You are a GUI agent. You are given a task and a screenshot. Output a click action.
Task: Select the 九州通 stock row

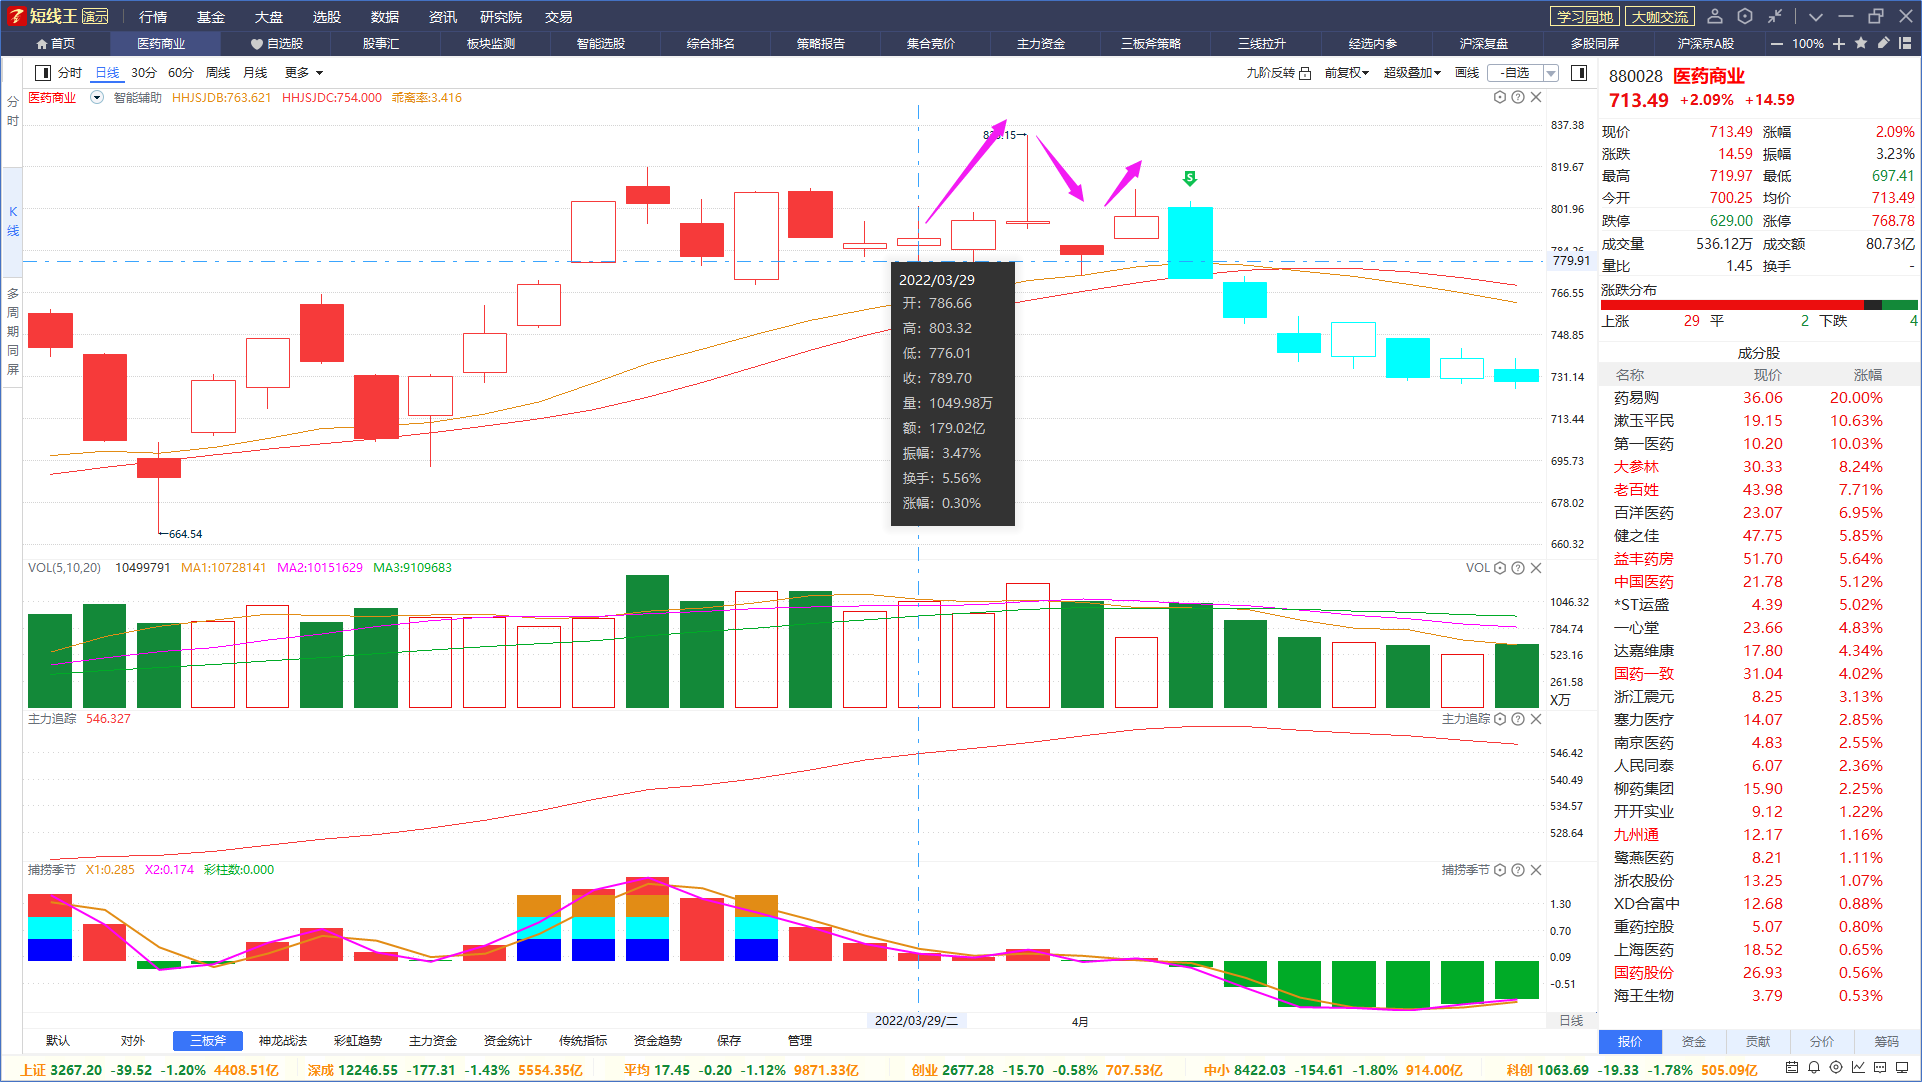click(x=1760, y=835)
